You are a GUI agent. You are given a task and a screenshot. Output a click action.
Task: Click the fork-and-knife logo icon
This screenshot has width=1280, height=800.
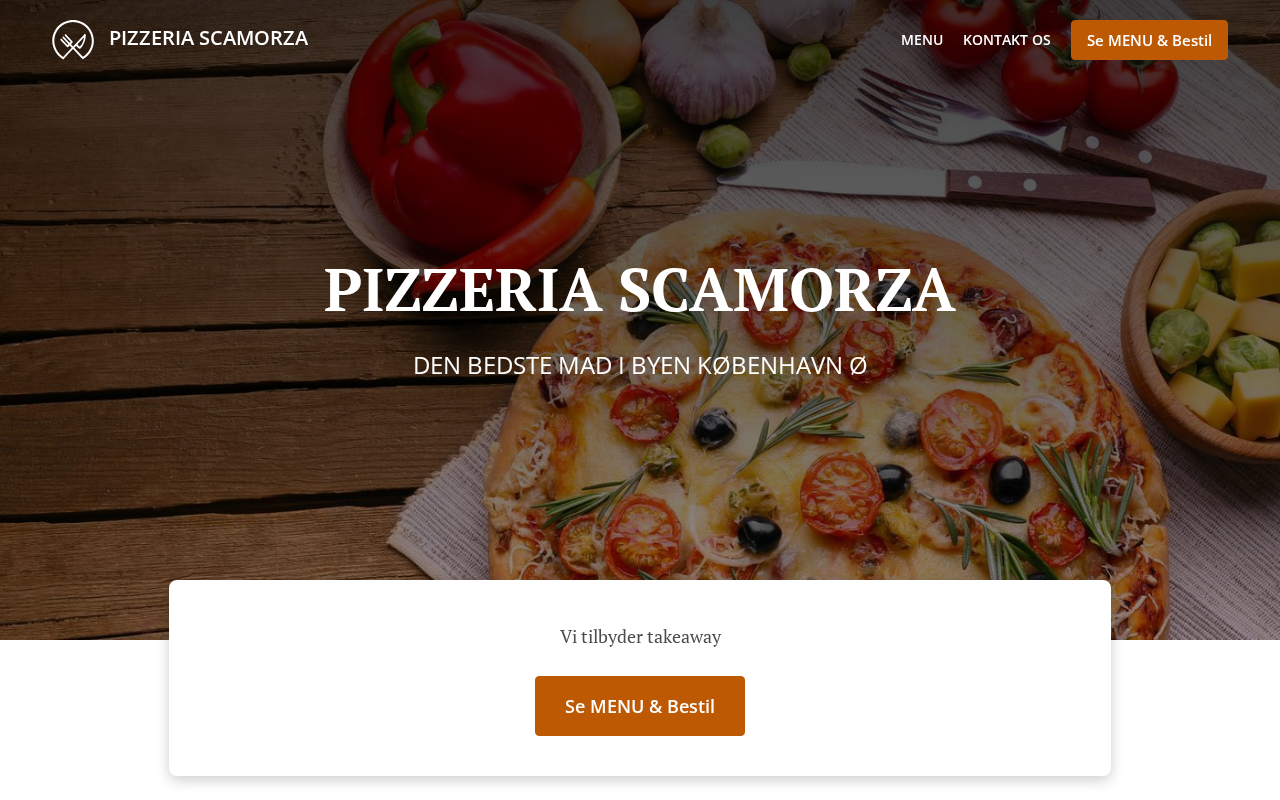click(73, 40)
